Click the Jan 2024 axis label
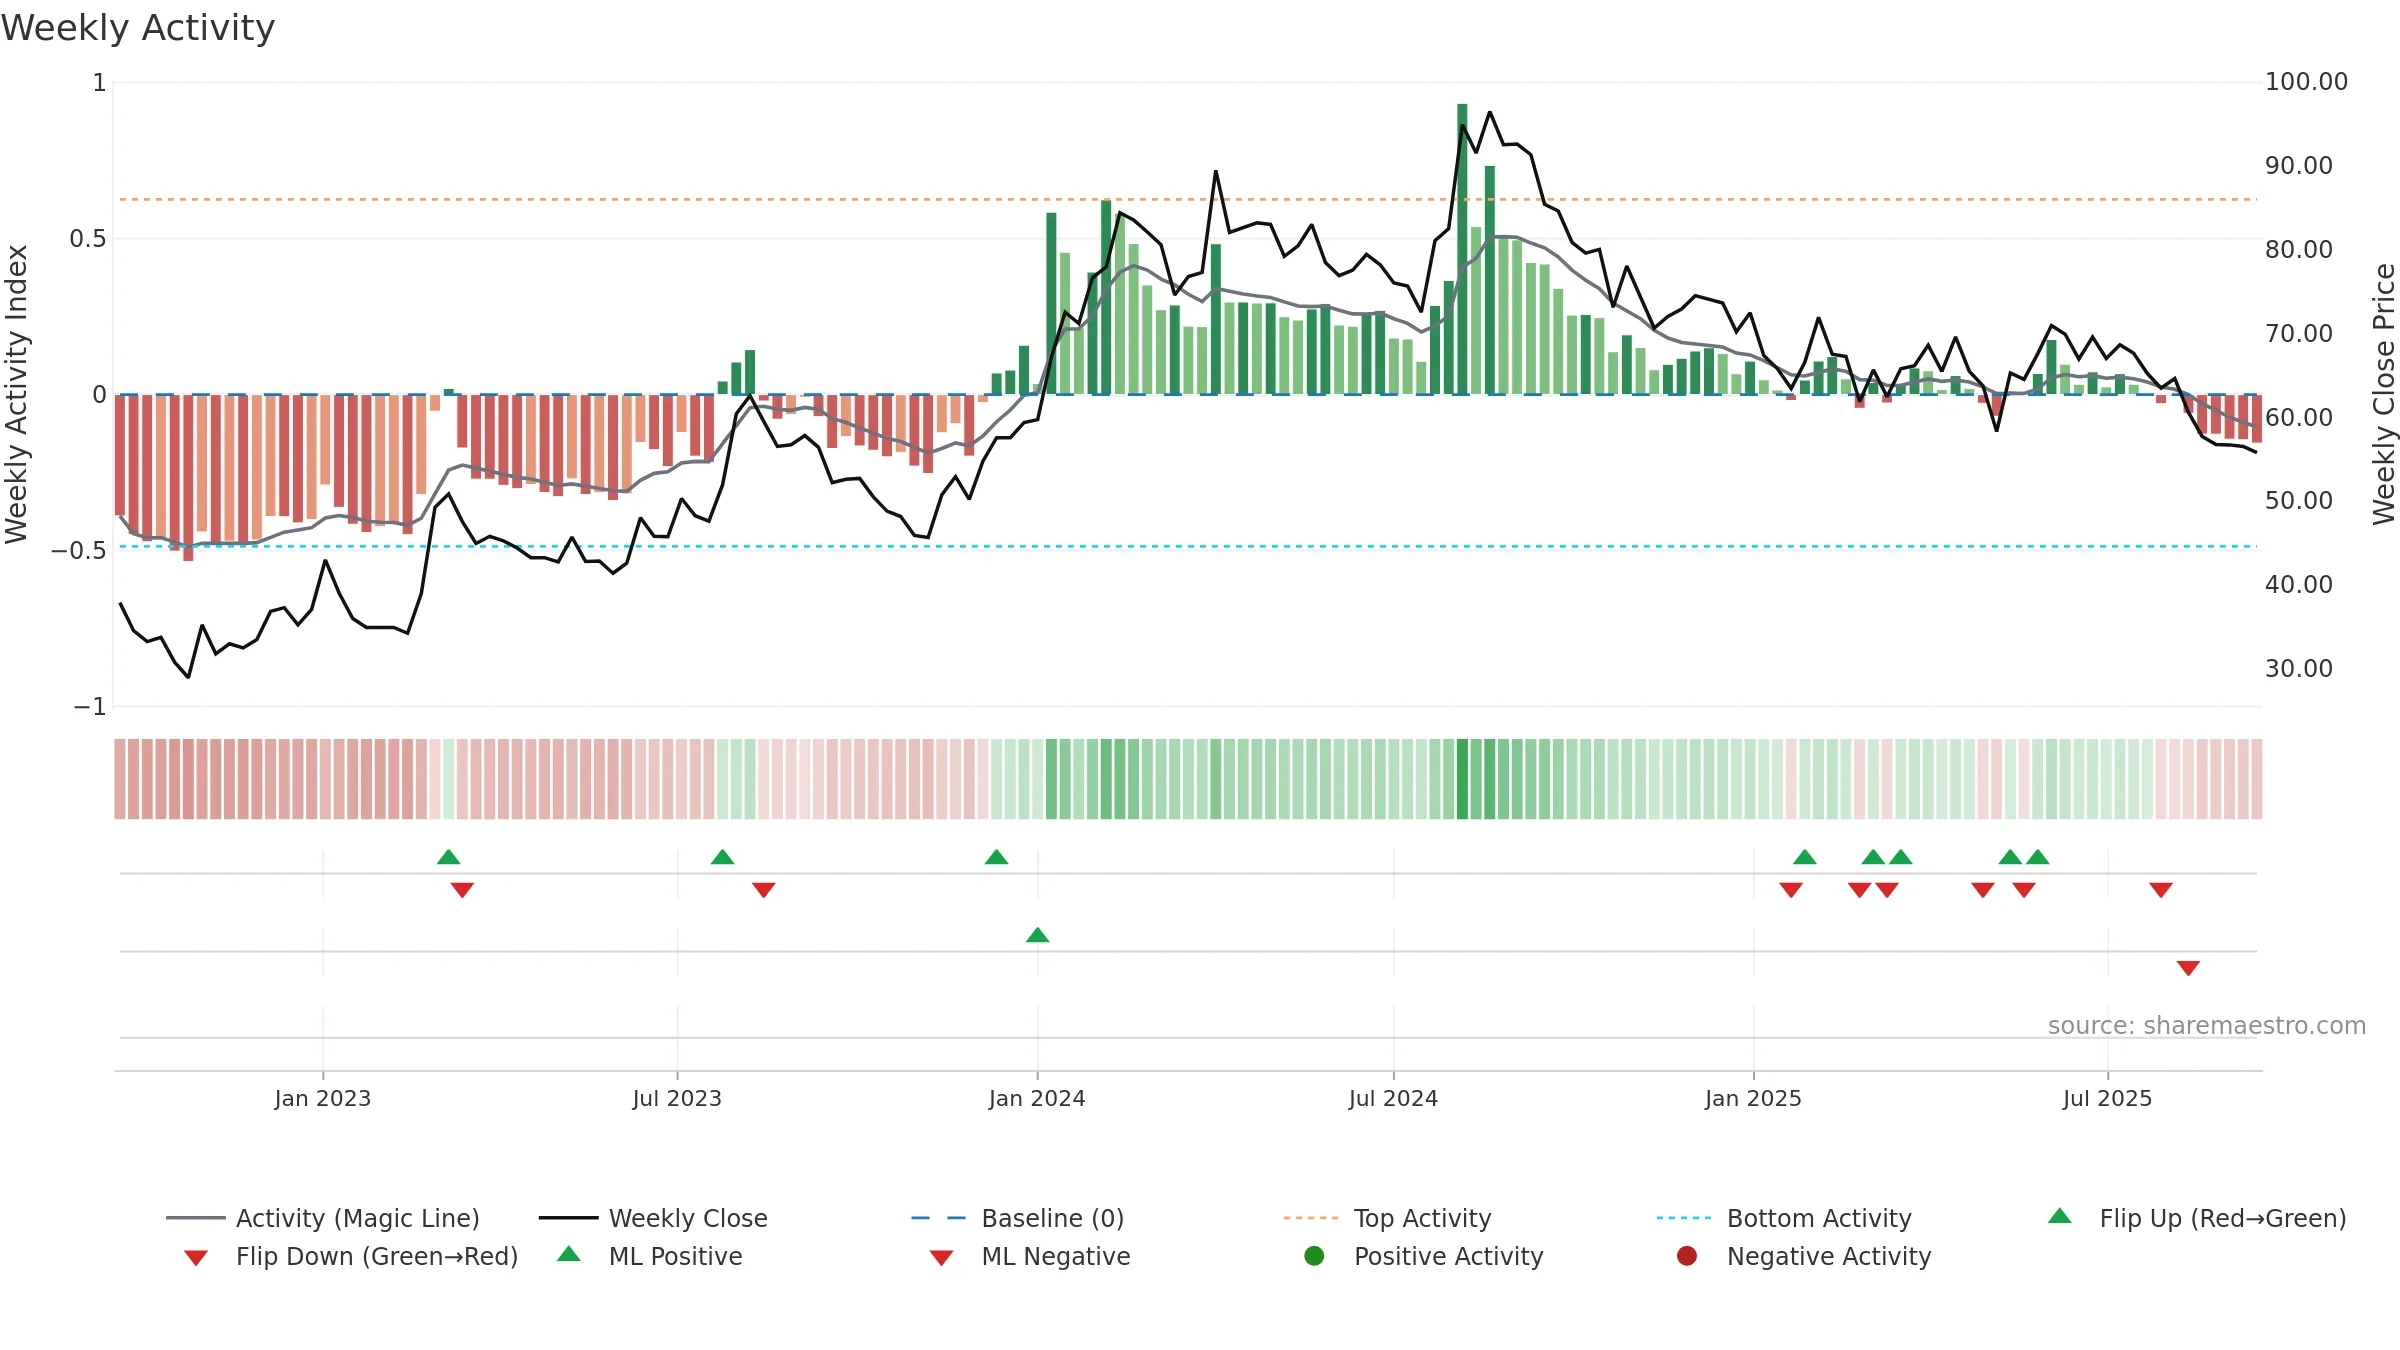 pyautogui.click(x=1037, y=1098)
